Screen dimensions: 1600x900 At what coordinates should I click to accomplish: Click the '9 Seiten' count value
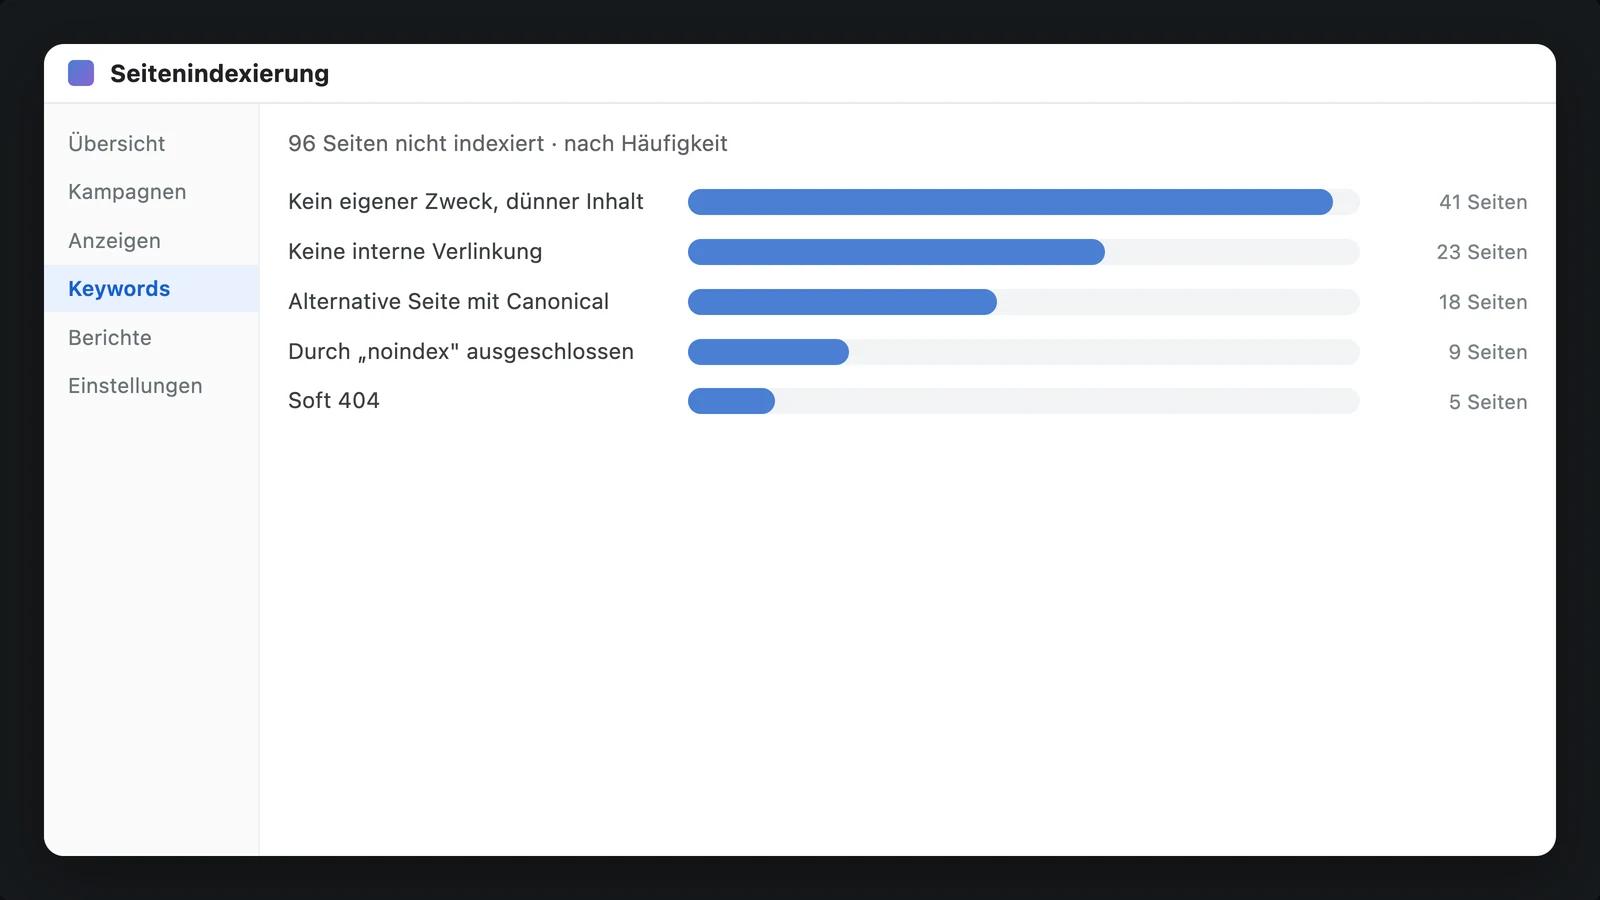coord(1488,352)
